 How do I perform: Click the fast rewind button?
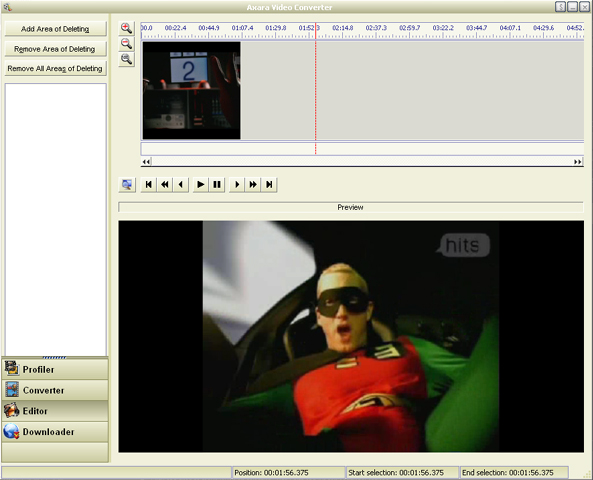[165, 185]
